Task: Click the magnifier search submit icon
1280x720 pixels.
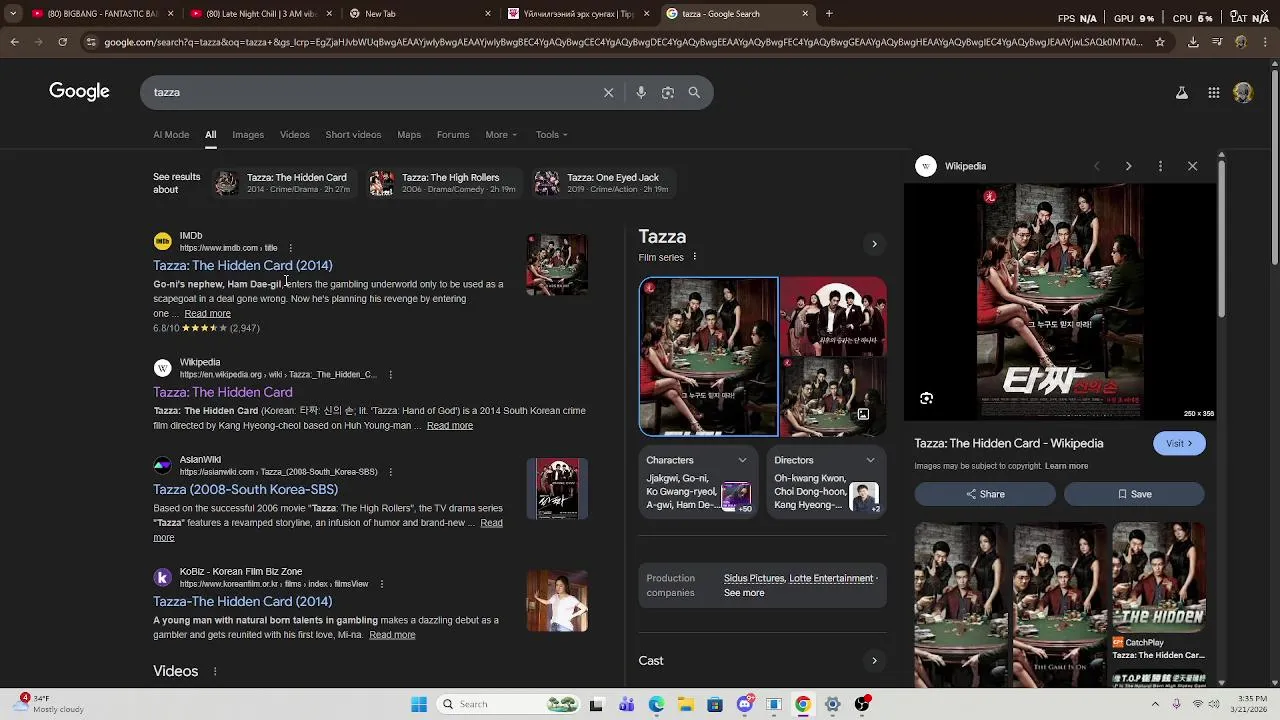Action: [x=694, y=92]
